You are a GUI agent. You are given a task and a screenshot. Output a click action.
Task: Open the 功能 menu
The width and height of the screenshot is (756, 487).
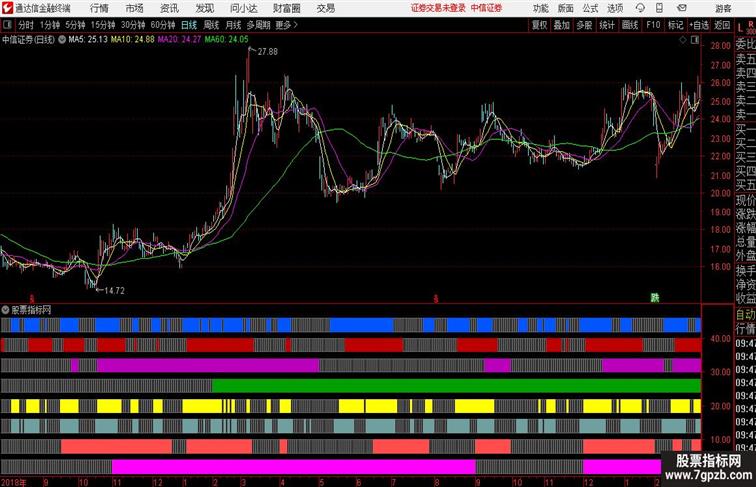540,8
